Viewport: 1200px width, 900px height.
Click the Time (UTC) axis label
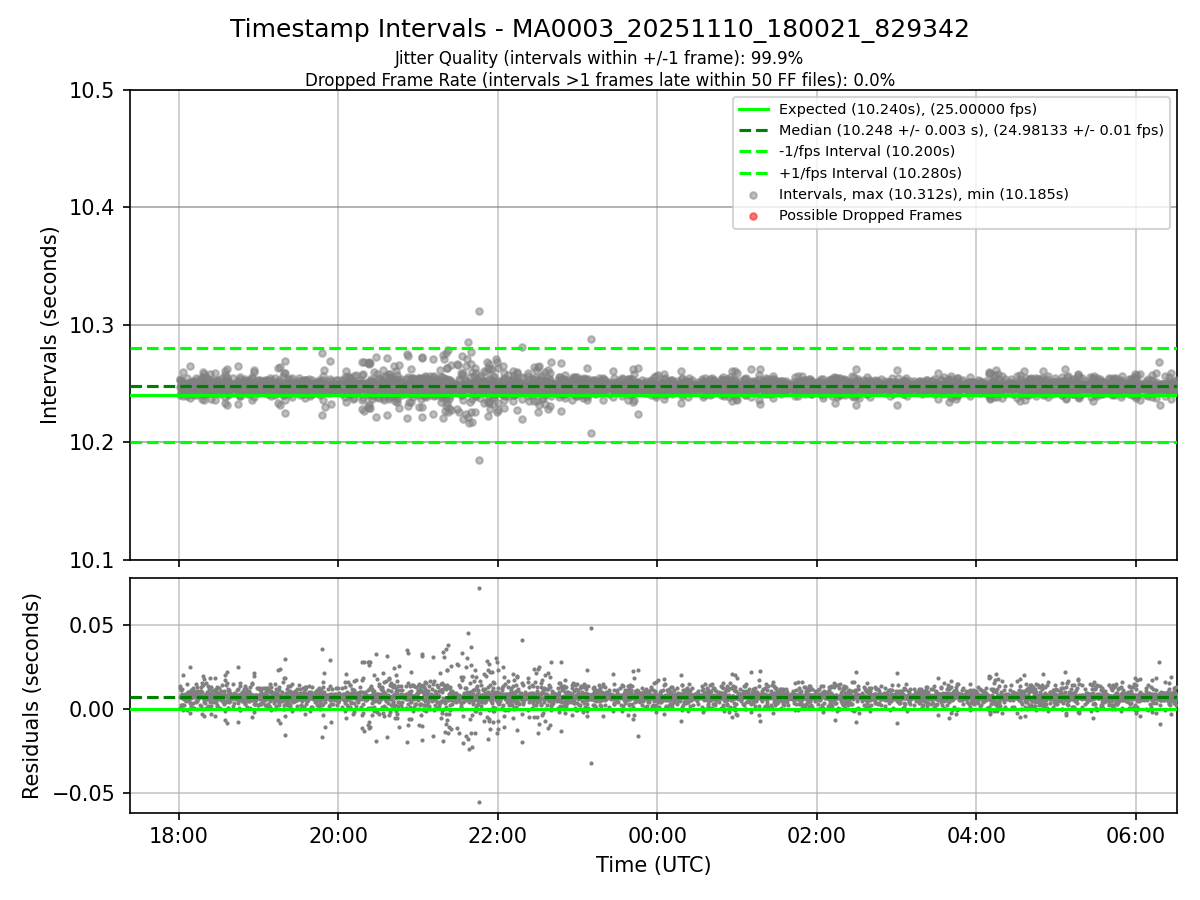pyautogui.click(x=653, y=865)
